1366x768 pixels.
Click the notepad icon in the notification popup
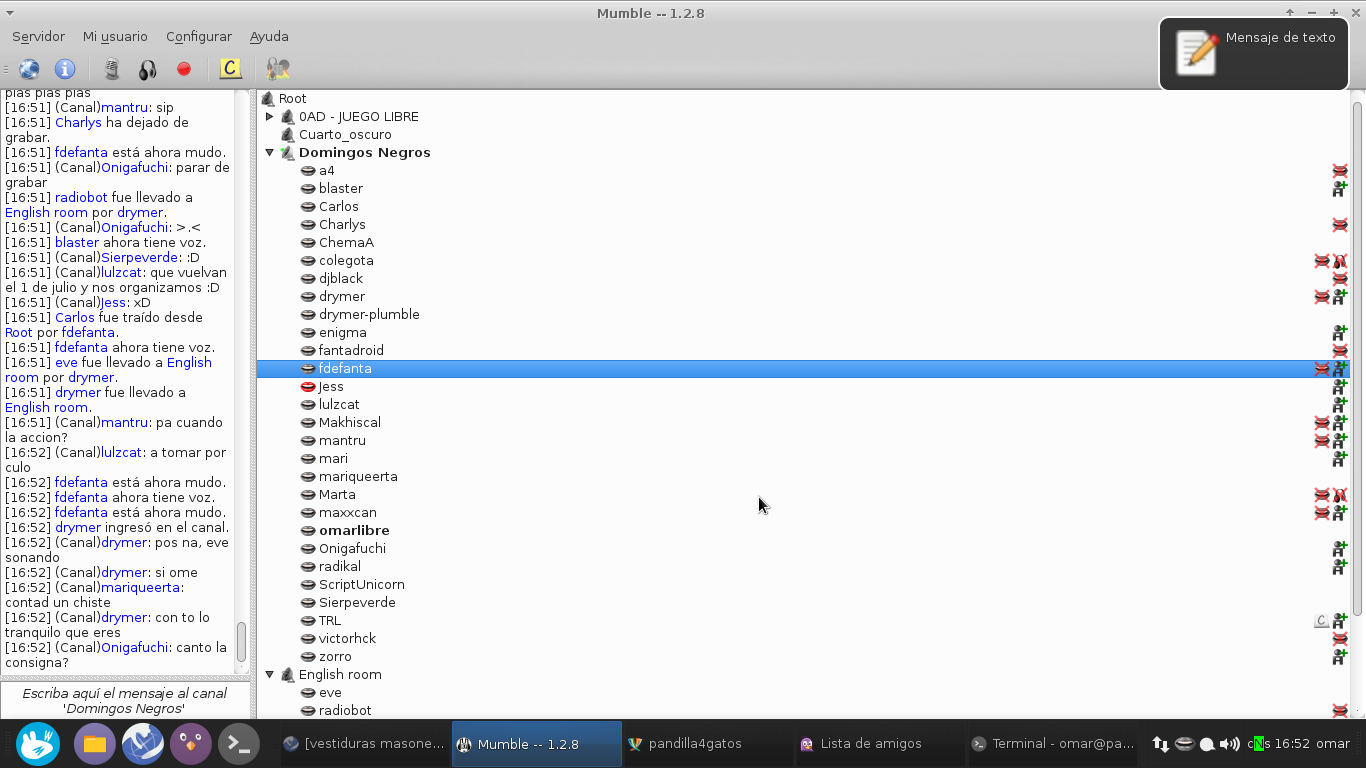(x=1197, y=52)
